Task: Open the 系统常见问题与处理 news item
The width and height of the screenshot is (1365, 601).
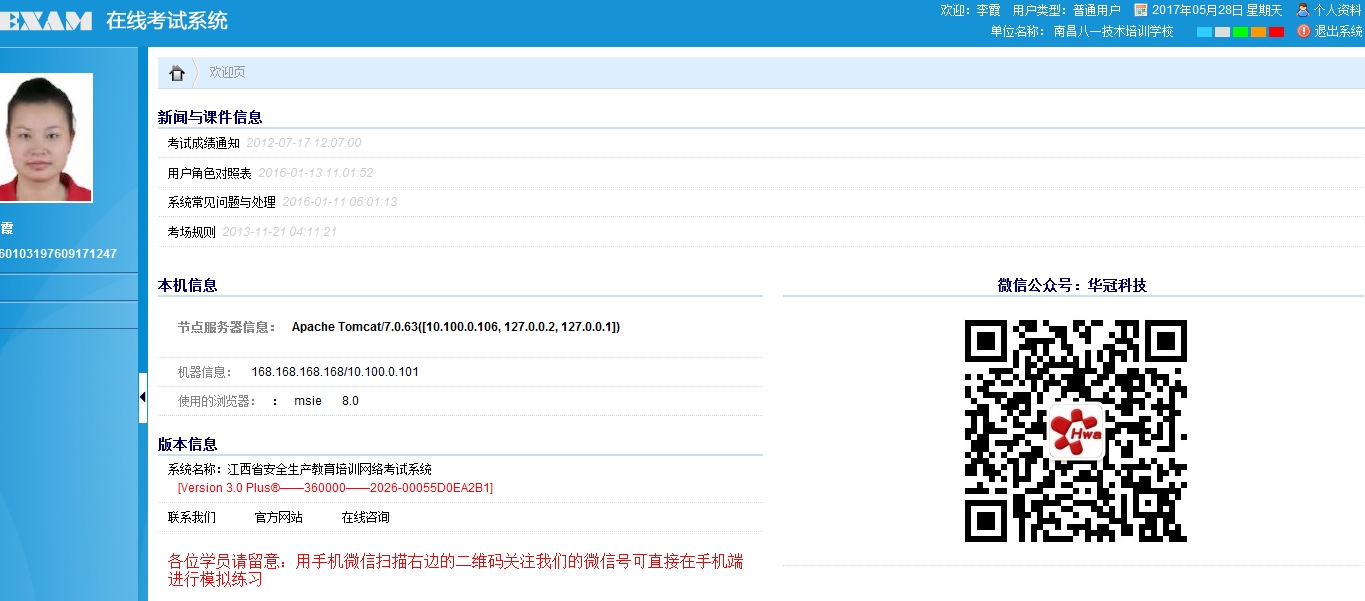Action: tap(222, 202)
